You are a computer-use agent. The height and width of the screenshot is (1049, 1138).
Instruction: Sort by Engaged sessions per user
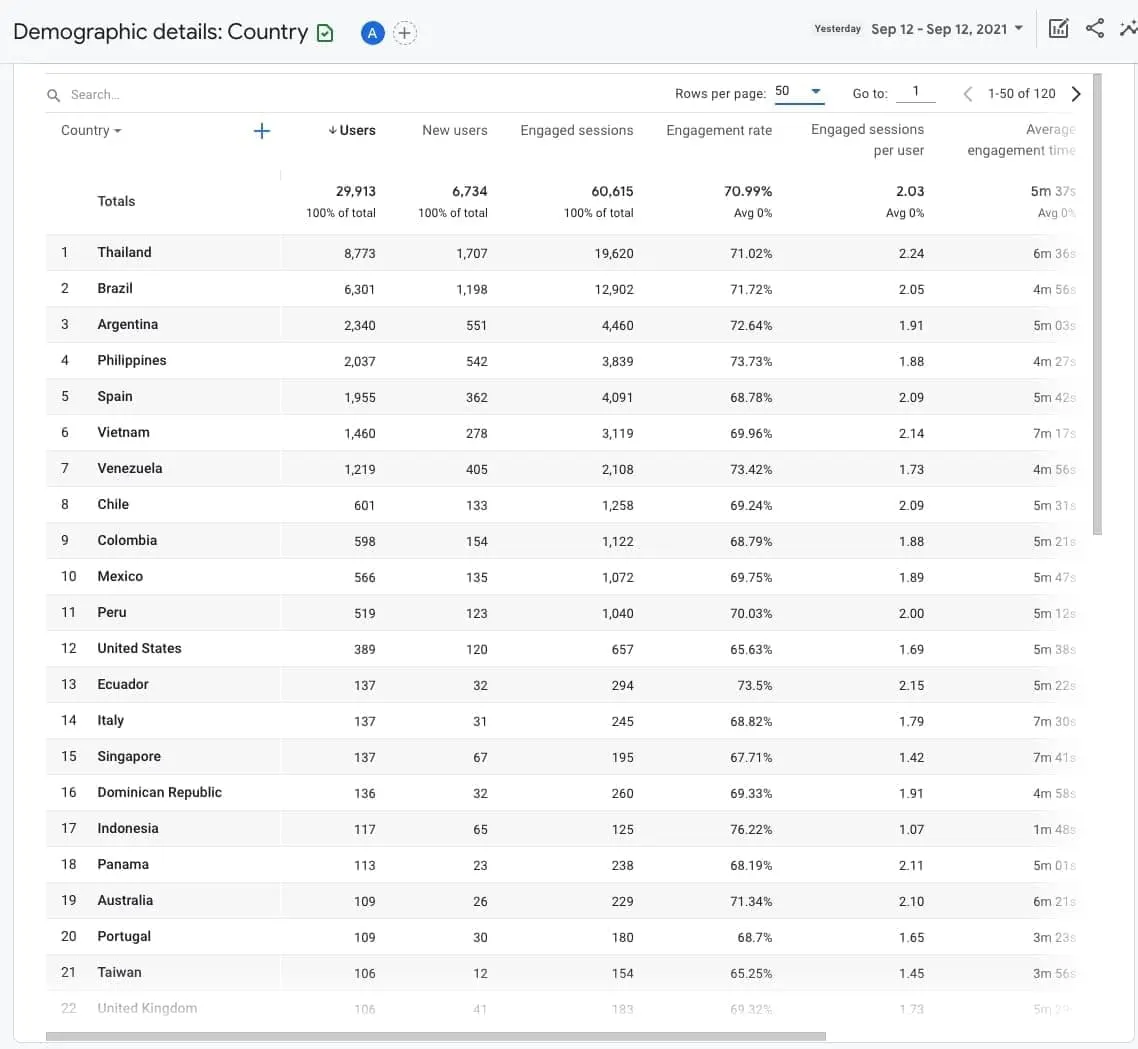pos(867,140)
